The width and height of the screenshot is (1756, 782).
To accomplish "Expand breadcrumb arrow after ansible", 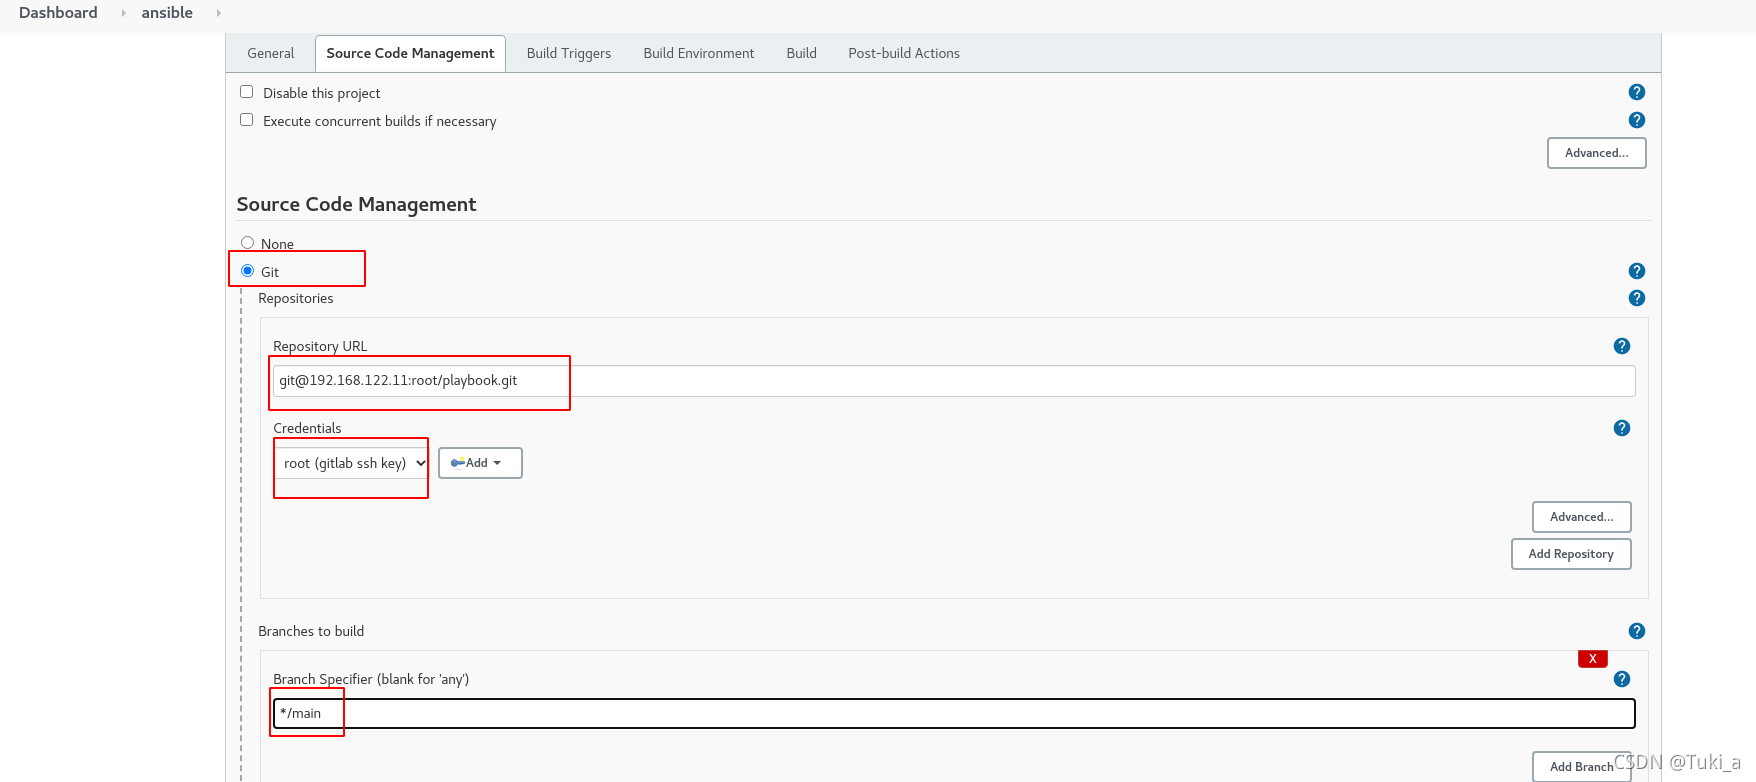I will click(218, 13).
